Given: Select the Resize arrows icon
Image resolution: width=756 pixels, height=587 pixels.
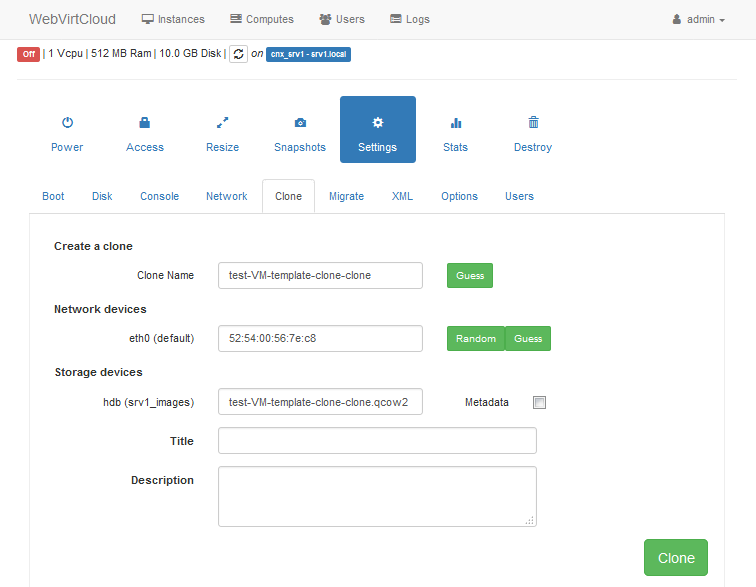Looking at the screenshot, I should tap(222, 123).
